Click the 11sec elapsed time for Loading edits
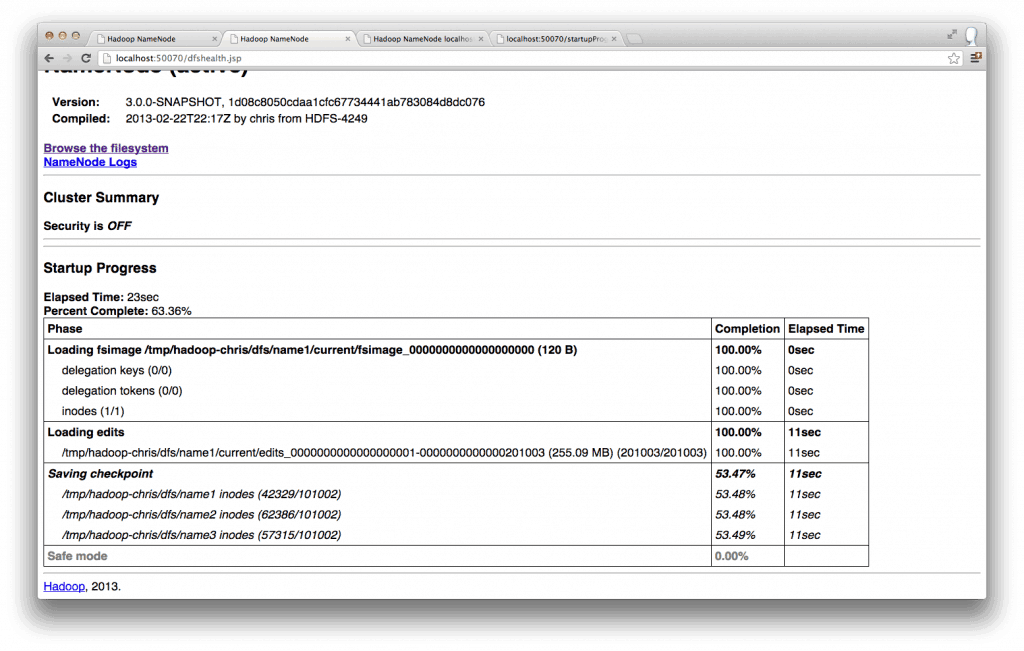The width and height of the screenshot is (1024, 651). pos(805,432)
